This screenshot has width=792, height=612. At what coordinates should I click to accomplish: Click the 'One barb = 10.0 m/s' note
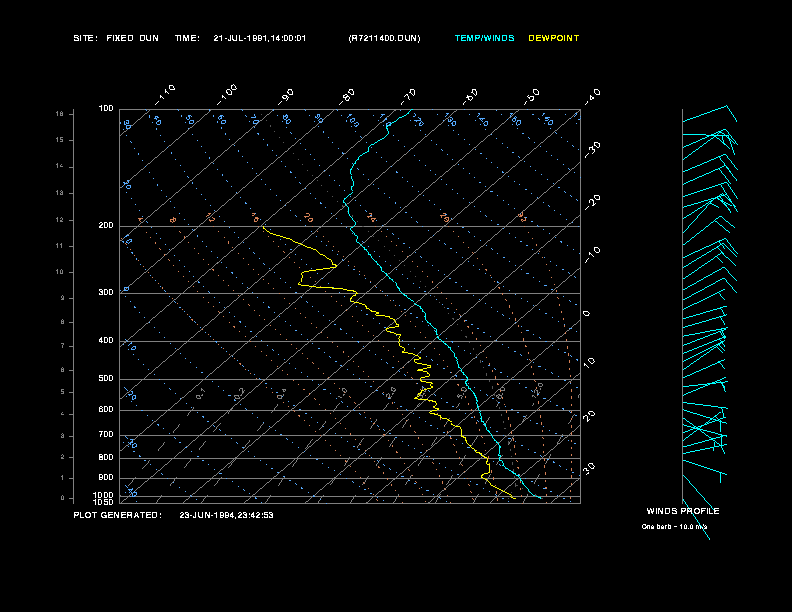point(674,527)
